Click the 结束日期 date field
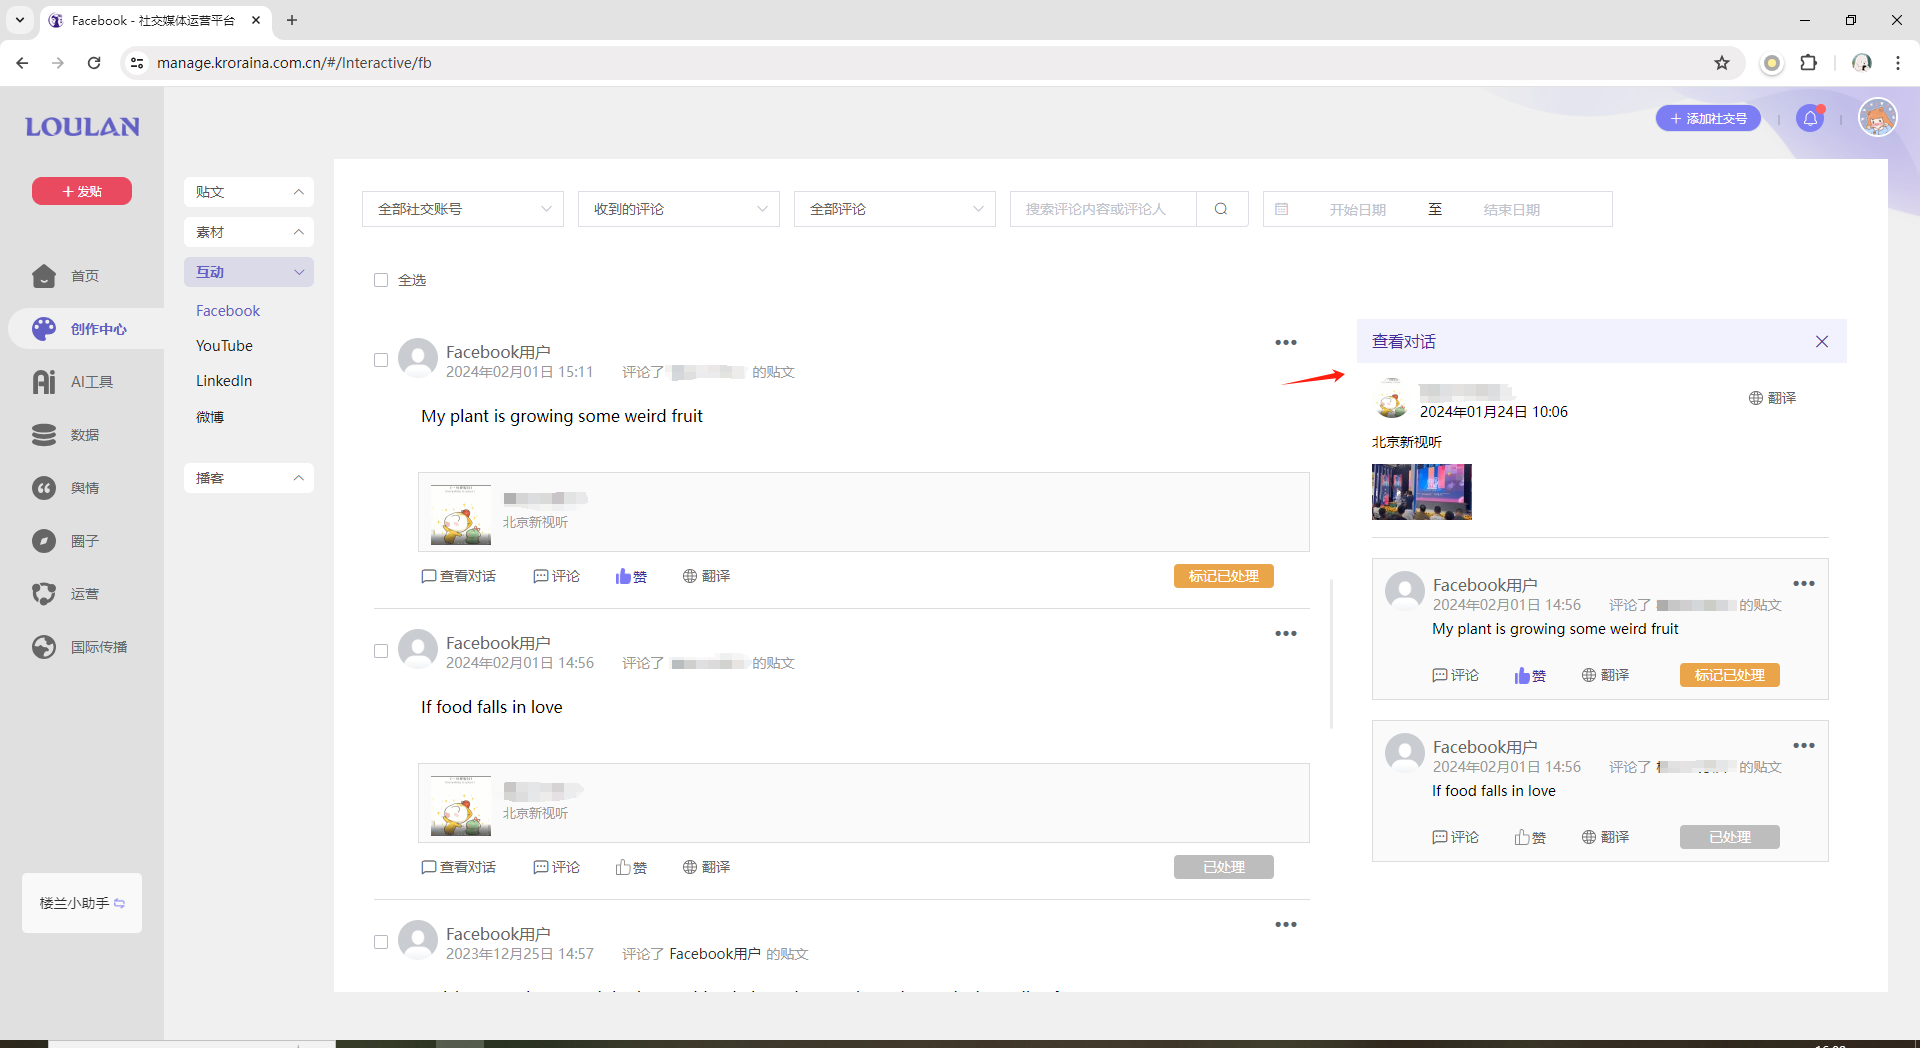 1511,209
